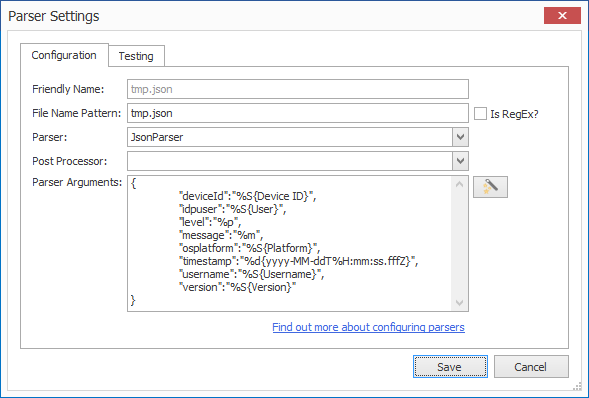589x398 pixels.
Task: Click the magic wand auto-generate arguments icon
Action: pyautogui.click(x=490, y=187)
